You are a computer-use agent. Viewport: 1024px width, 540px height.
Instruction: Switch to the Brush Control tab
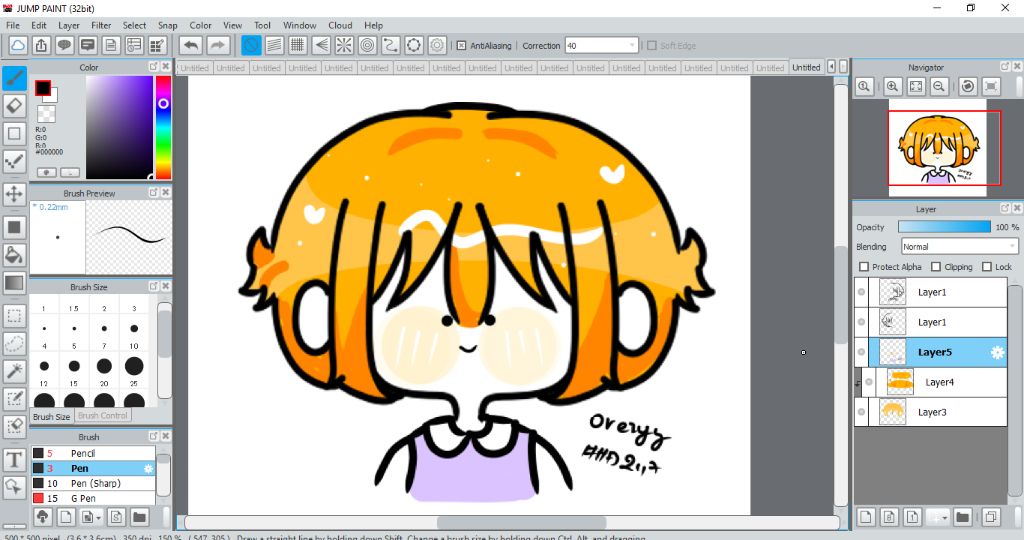(103, 416)
